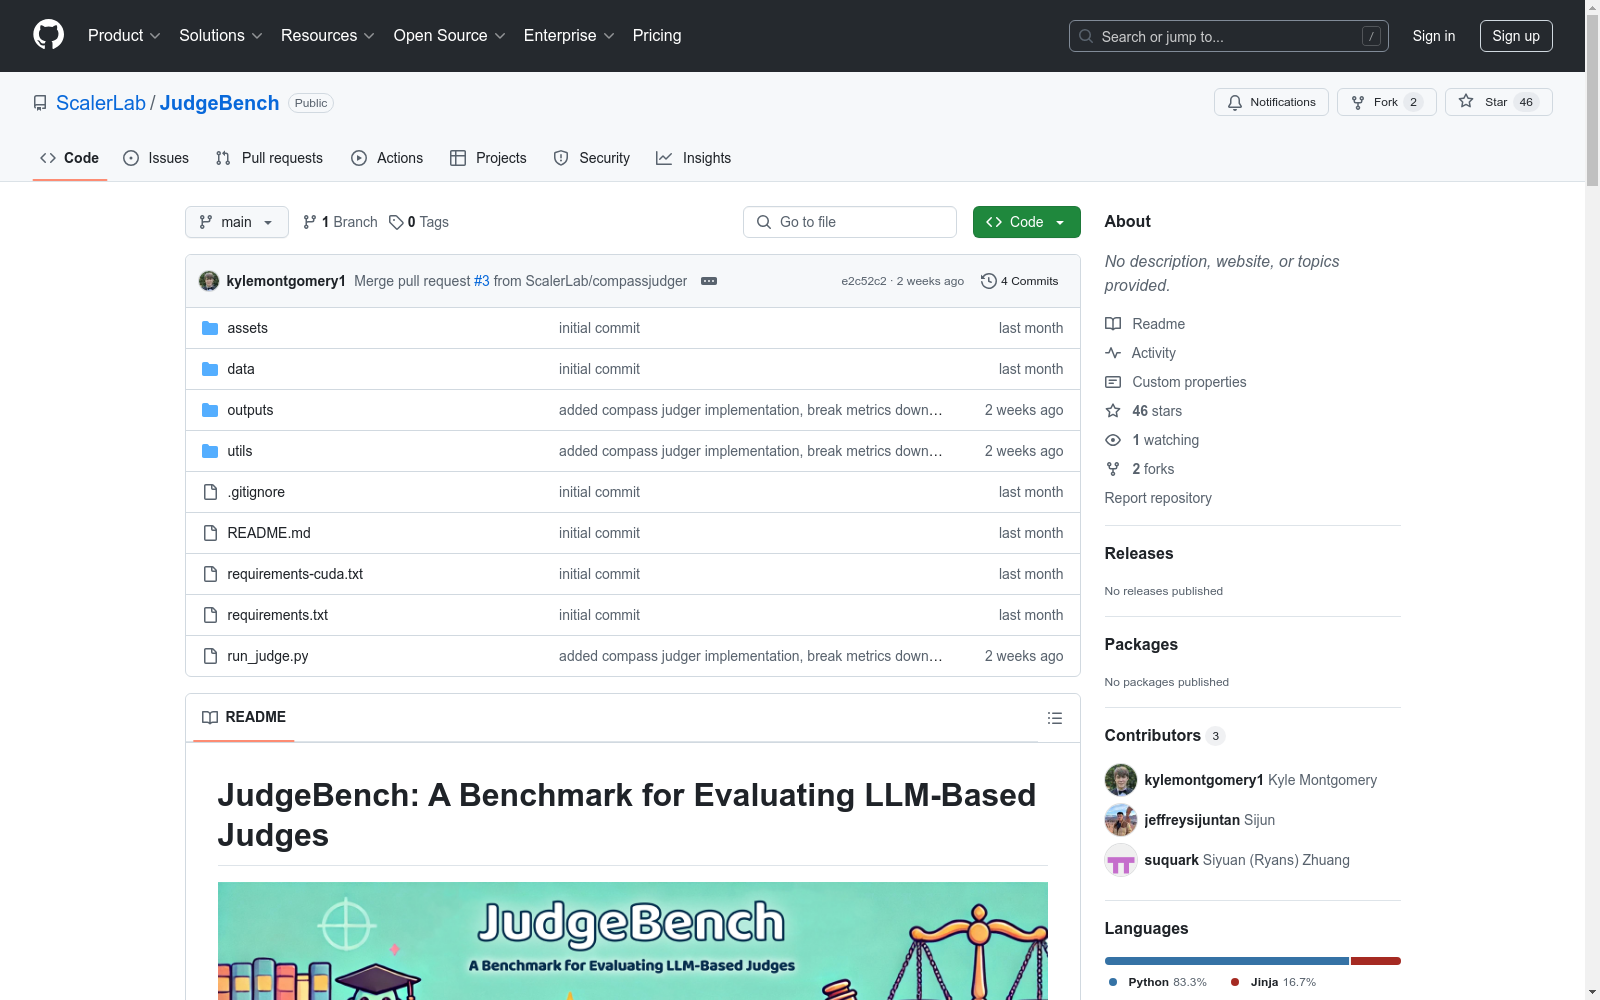Click the suquark contributor avatar
The width and height of the screenshot is (1600, 1000).
(1121, 860)
